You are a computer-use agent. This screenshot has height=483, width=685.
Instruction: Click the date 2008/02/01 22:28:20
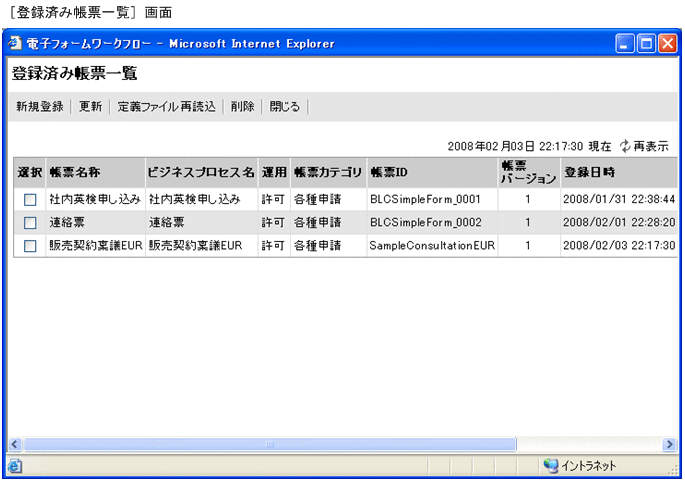[619, 223]
